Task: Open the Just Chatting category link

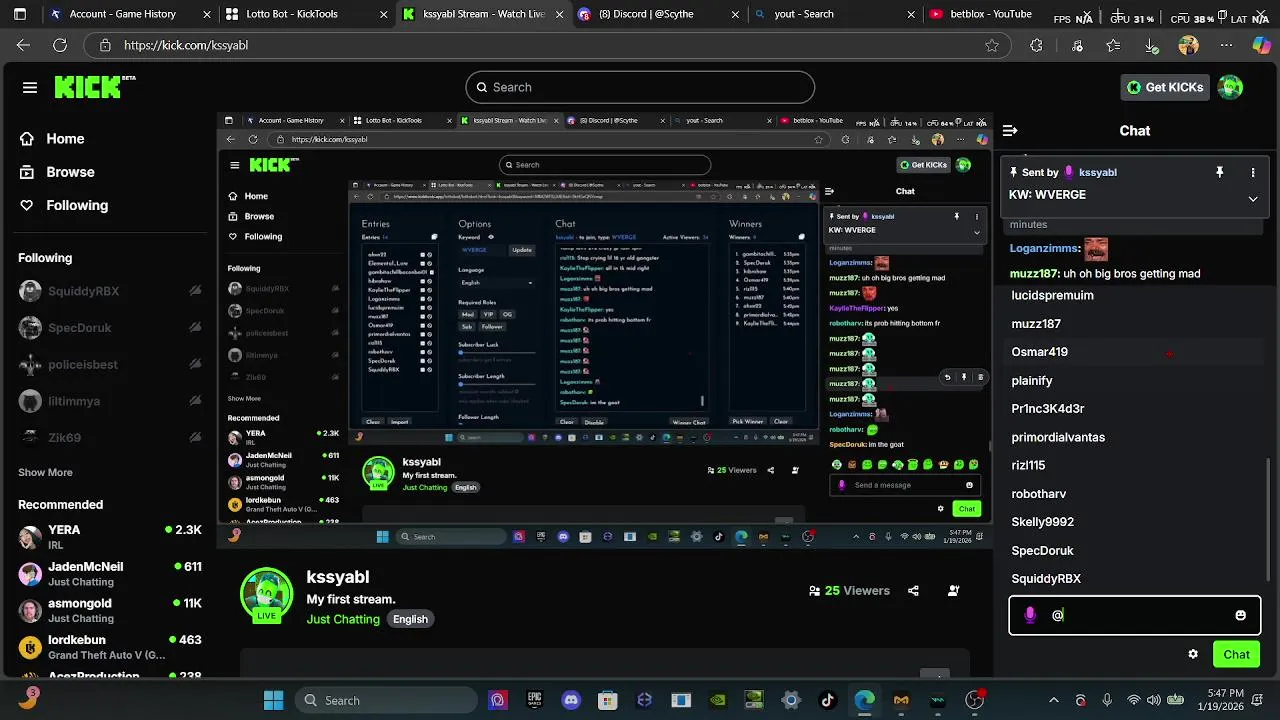Action: pyautogui.click(x=343, y=619)
